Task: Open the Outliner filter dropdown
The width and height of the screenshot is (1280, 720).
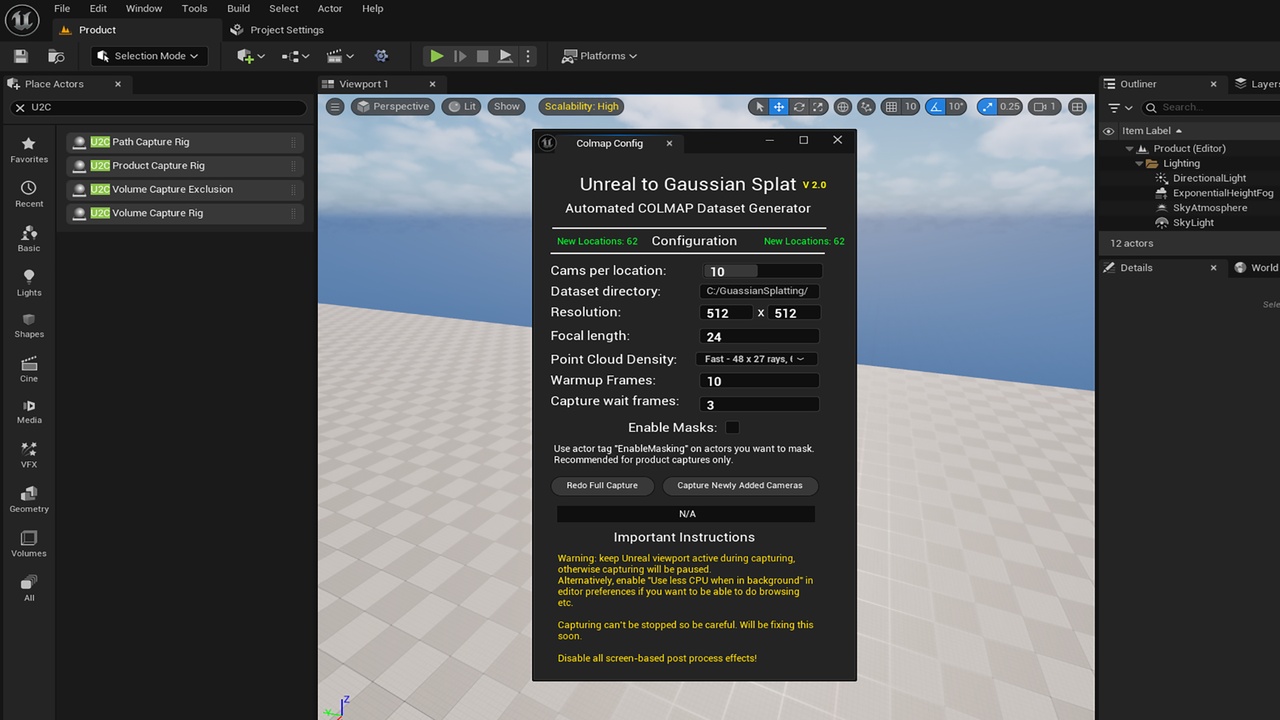Action: 1119,107
